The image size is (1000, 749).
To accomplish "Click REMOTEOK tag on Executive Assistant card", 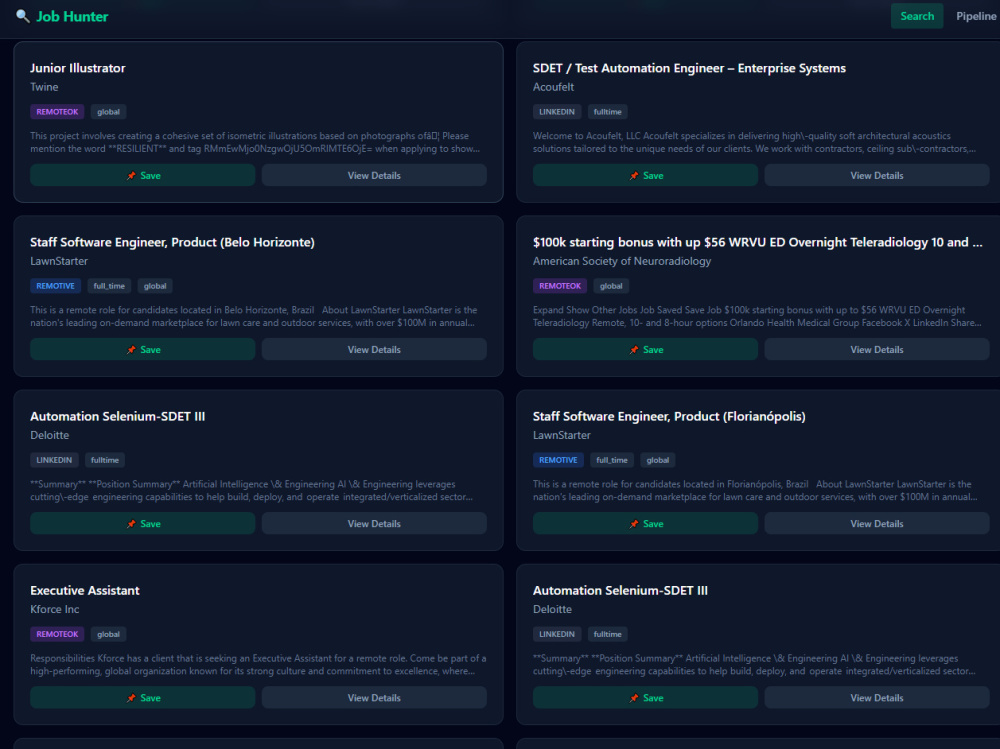I will point(57,634).
